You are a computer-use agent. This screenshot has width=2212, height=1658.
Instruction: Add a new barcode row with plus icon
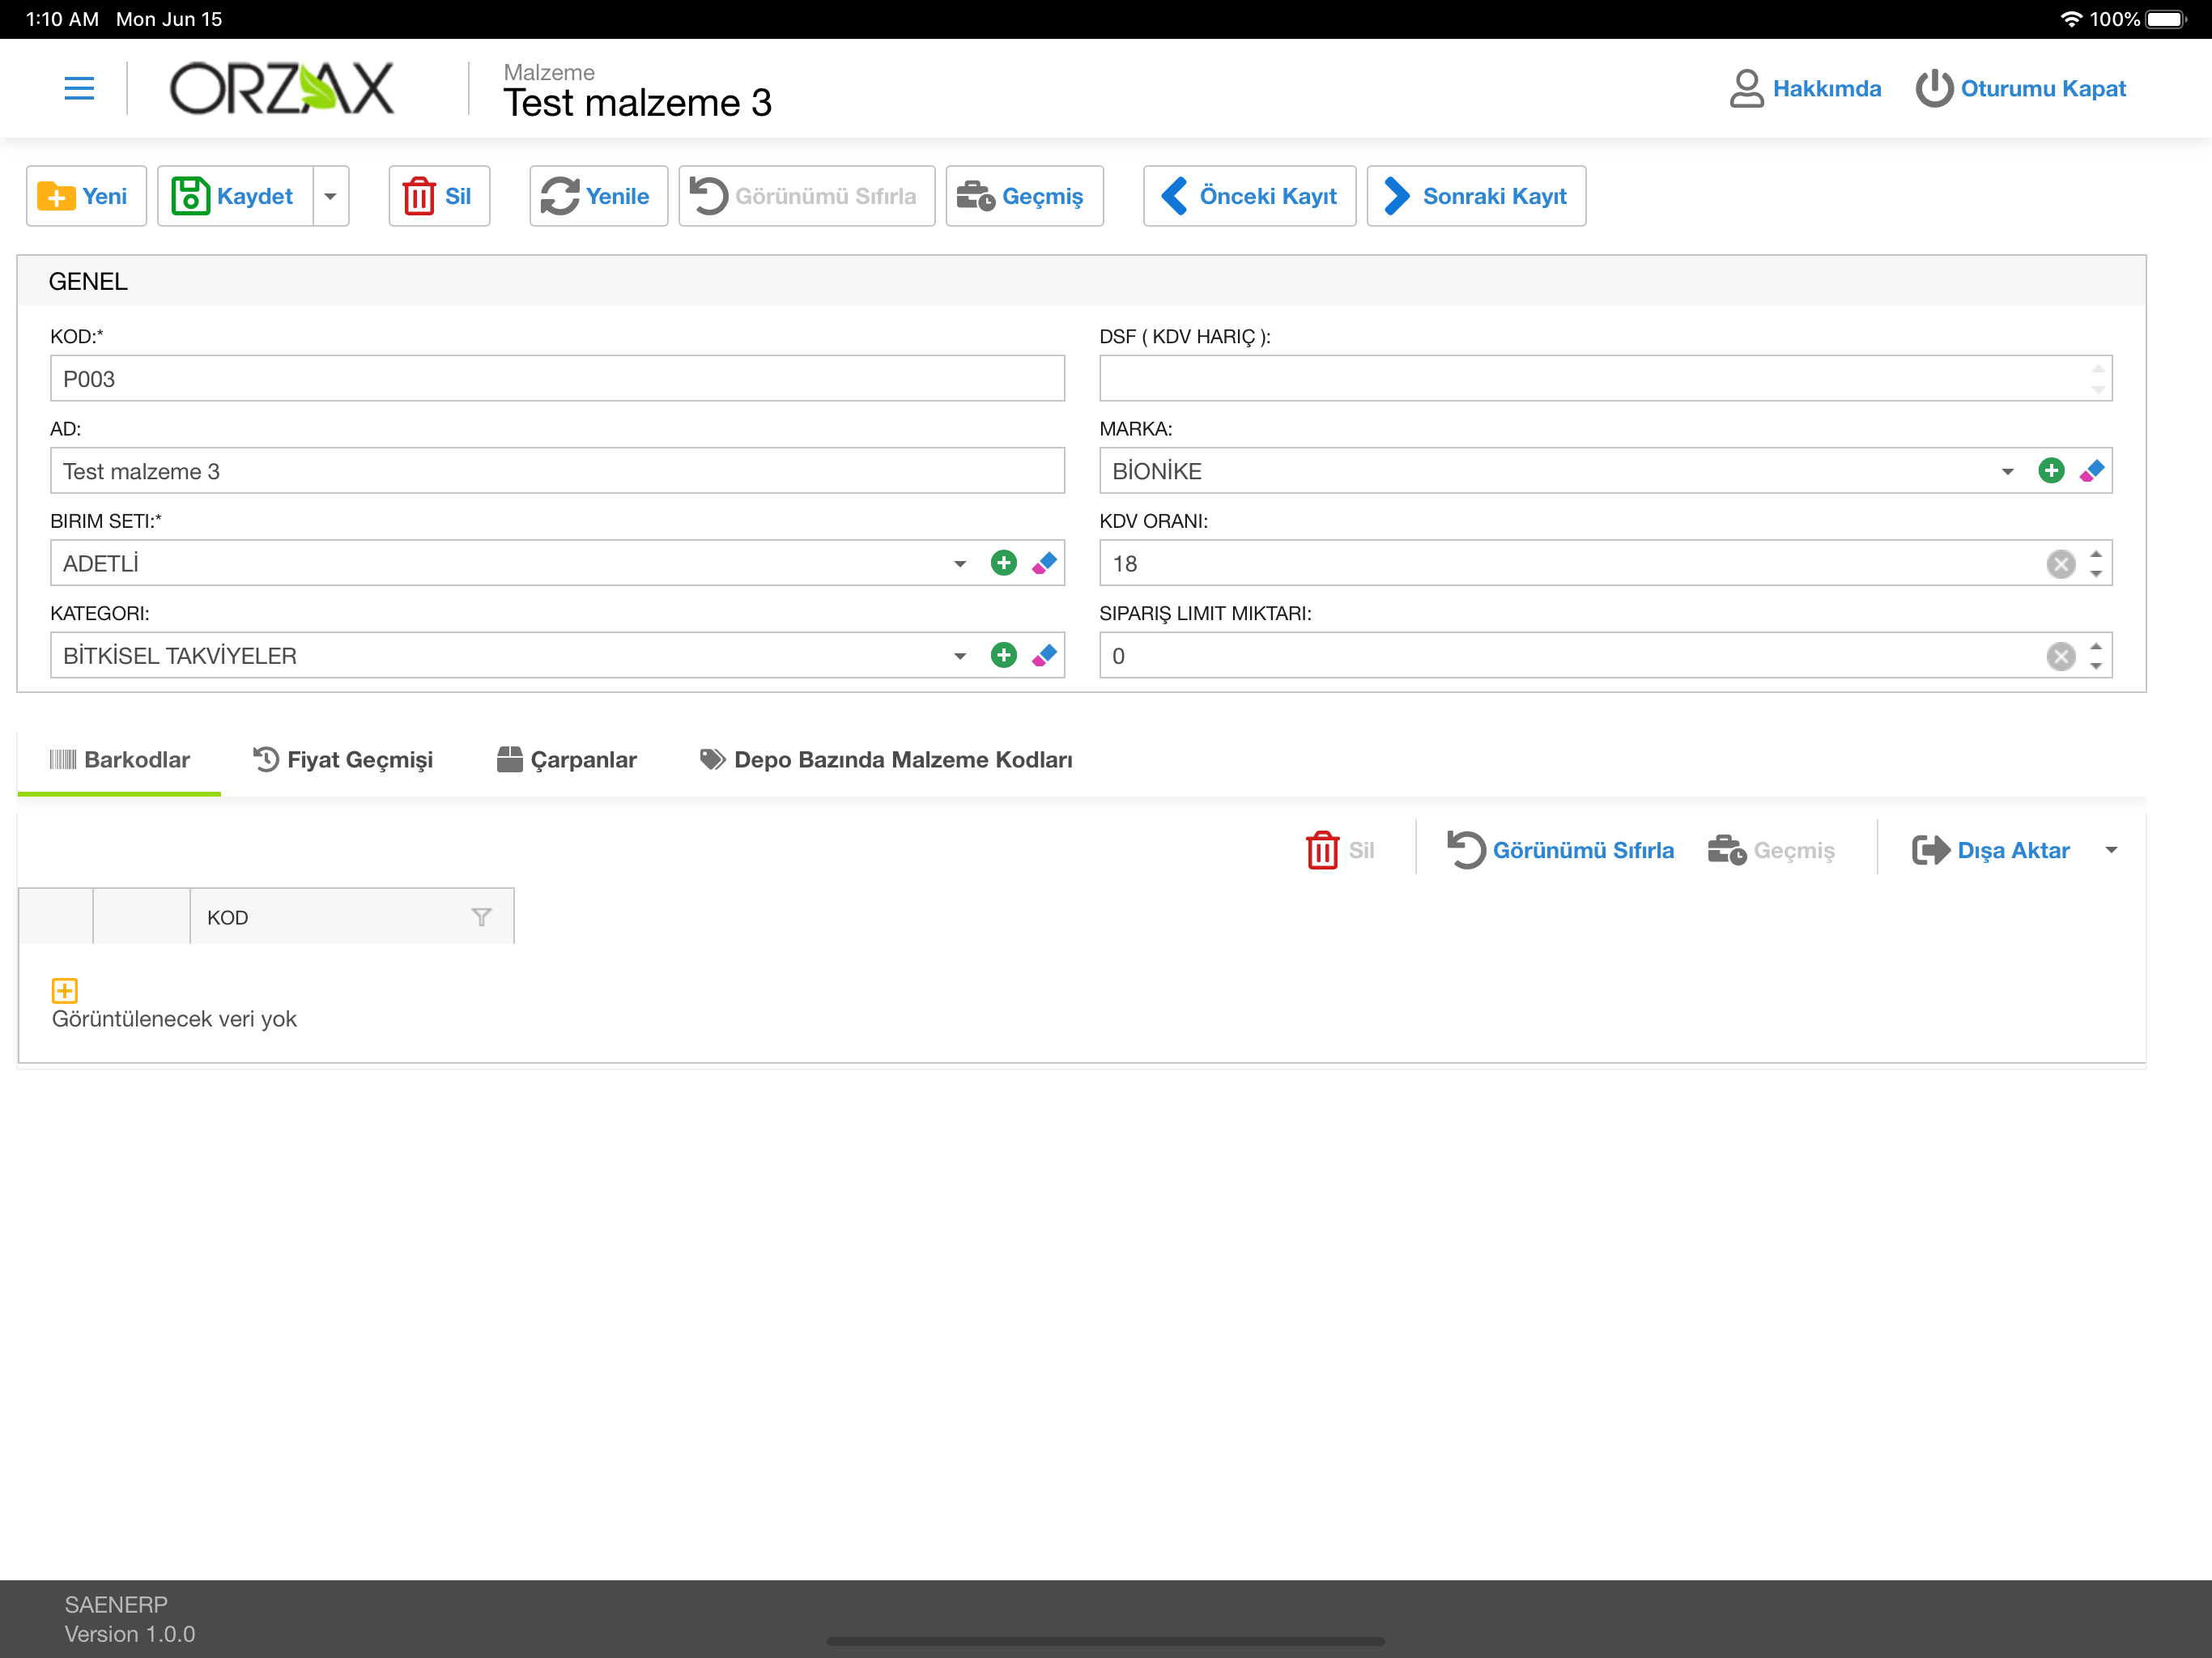point(64,990)
